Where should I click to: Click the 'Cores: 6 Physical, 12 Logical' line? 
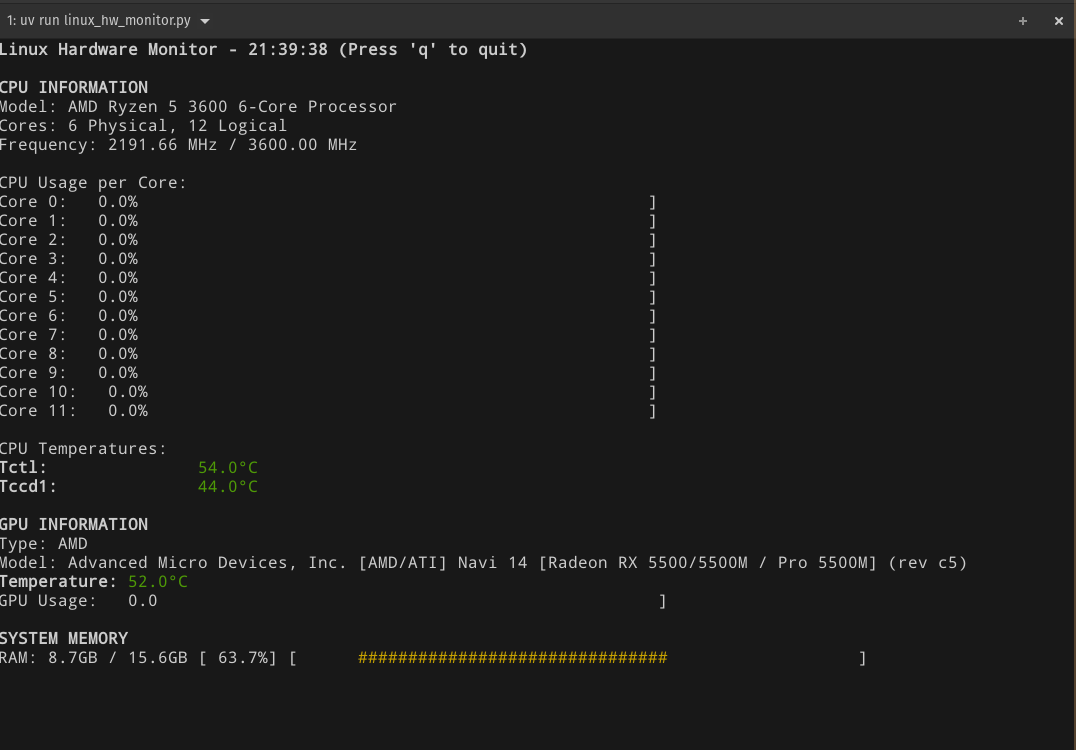(143, 126)
